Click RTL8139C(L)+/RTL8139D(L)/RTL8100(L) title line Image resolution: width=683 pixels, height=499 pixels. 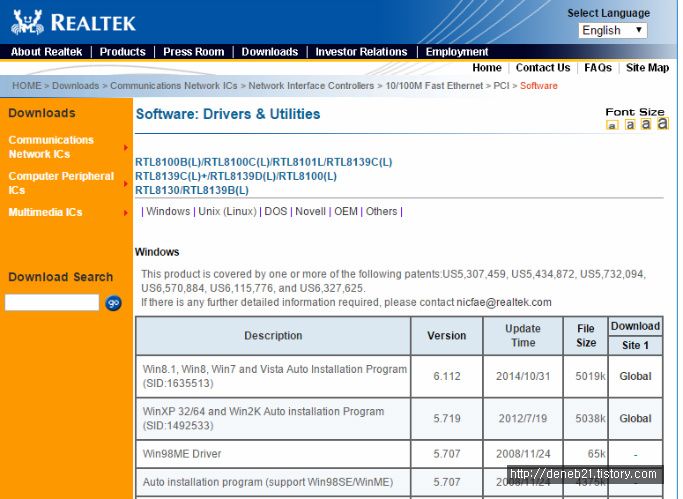[236, 176]
